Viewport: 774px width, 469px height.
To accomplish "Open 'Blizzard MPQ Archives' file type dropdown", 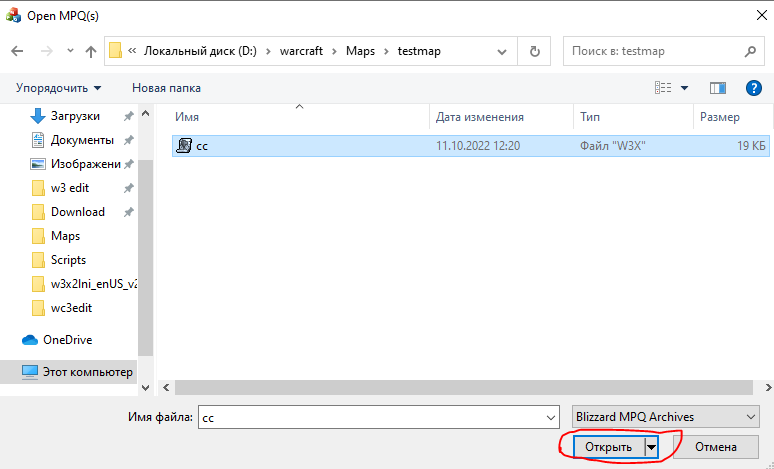I will 665,417.
